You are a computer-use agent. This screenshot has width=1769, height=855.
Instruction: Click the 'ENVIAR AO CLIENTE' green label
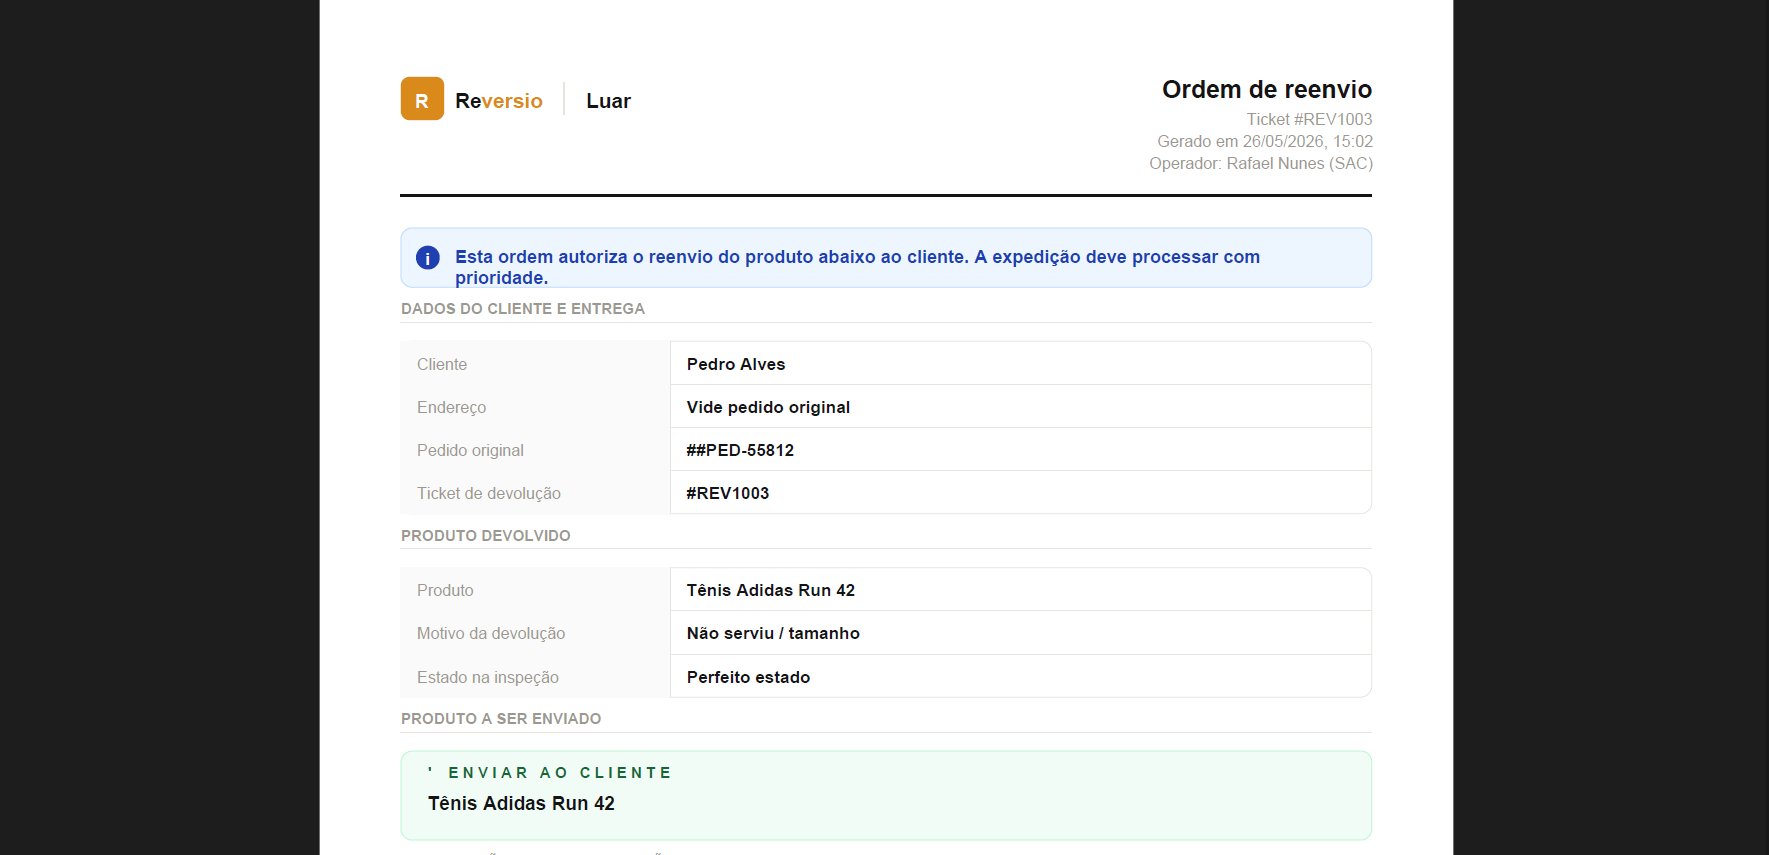pyautogui.click(x=560, y=773)
